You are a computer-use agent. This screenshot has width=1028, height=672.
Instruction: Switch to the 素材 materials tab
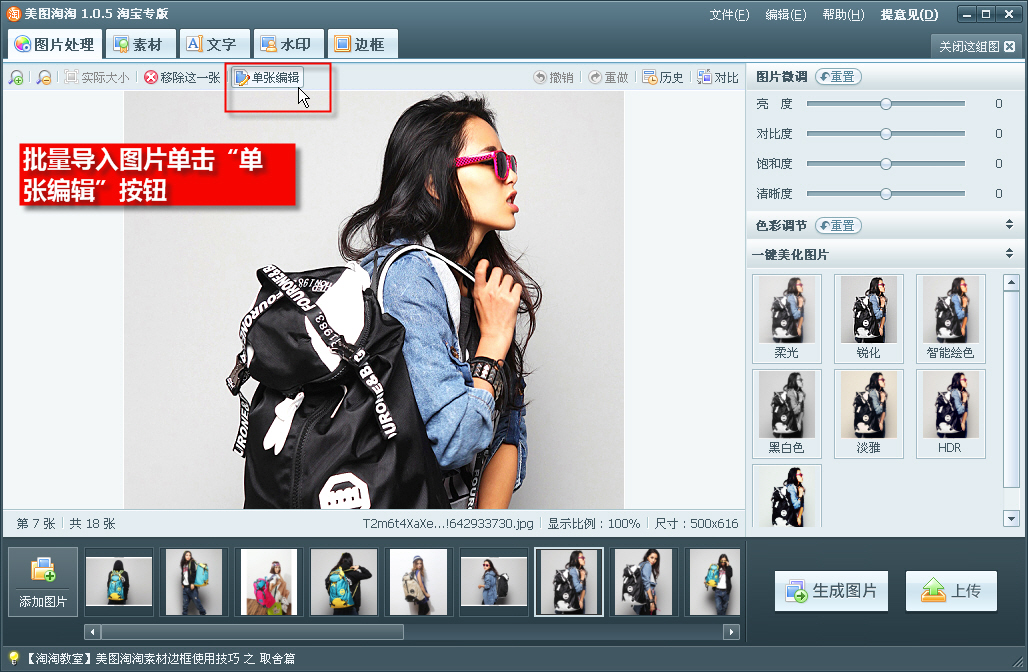point(139,44)
